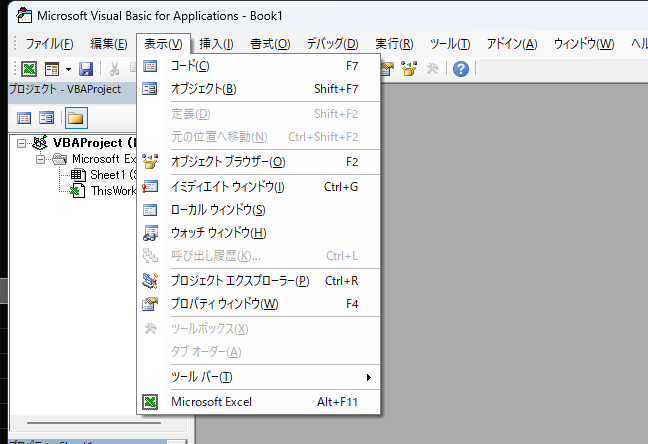The image size is (648, 444).
Task: Choose ローカル ウィンドウ(S) menu entry
Action: point(259,210)
